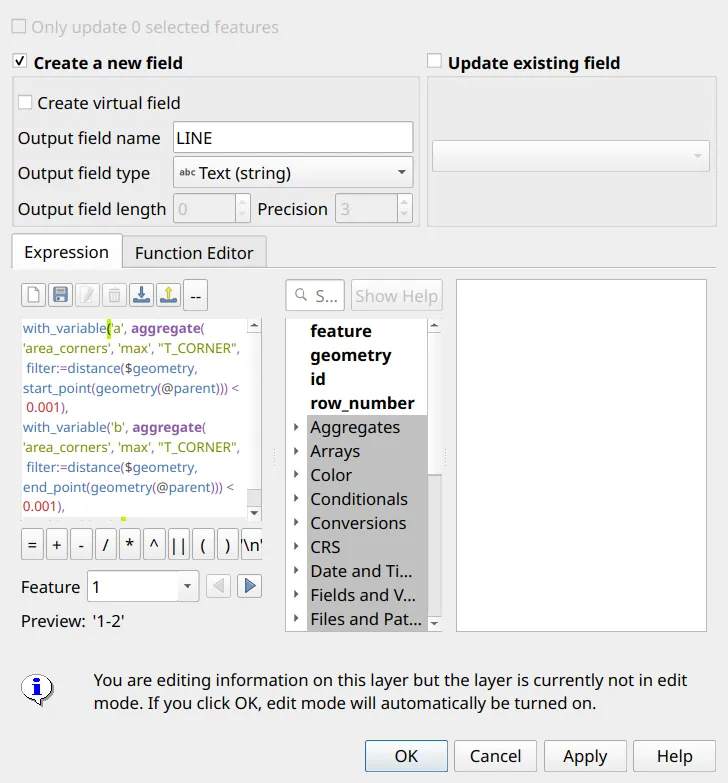Viewport: 728px width, 783px height.
Task: Click expression editor scrollbar down arrow
Action: [x=254, y=513]
